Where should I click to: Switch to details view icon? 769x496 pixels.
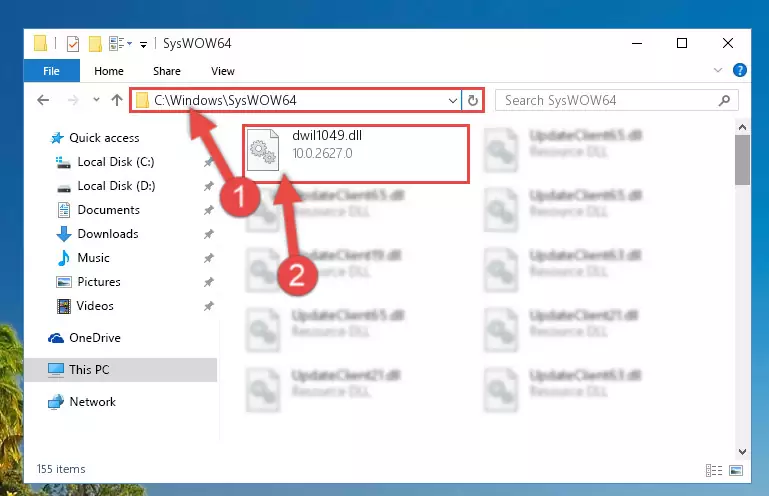pos(714,470)
